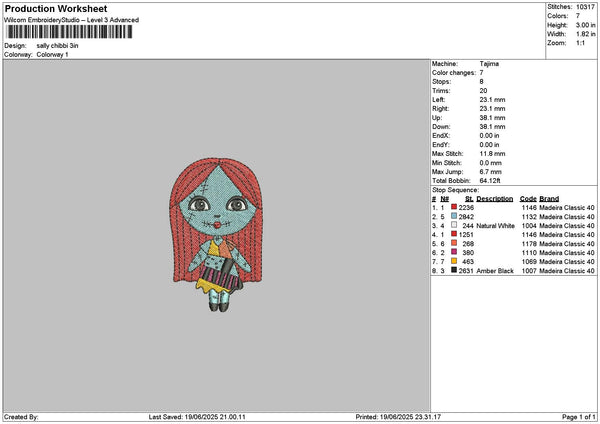Click the Description column header
The height and width of the screenshot is (424, 600).
point(494,198)
